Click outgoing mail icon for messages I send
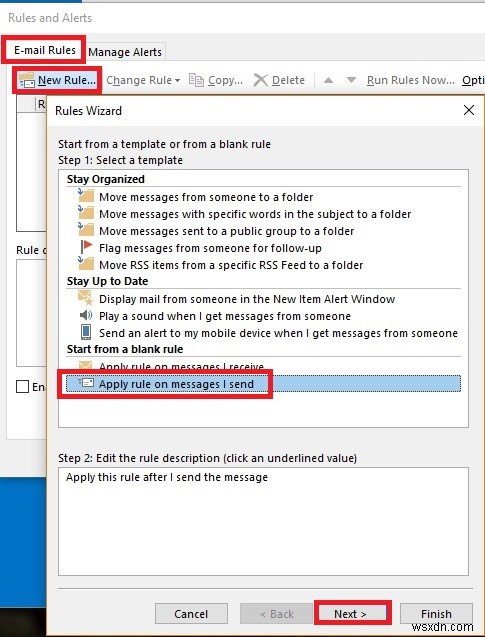Viewport: 485px width, 637px height. (x=86, y=383)
